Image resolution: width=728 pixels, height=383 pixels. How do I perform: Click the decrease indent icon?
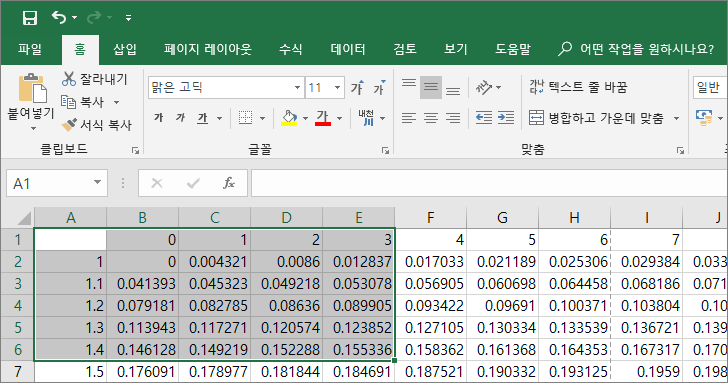point(484,118)
